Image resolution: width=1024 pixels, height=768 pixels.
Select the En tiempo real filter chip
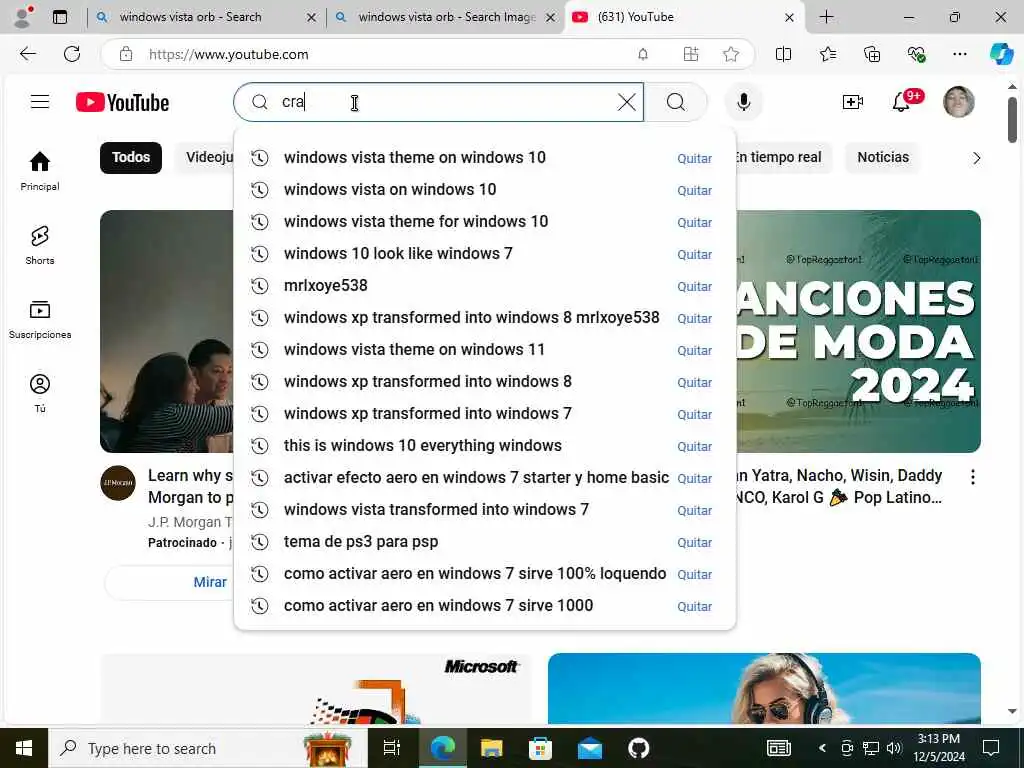[782, 157]
